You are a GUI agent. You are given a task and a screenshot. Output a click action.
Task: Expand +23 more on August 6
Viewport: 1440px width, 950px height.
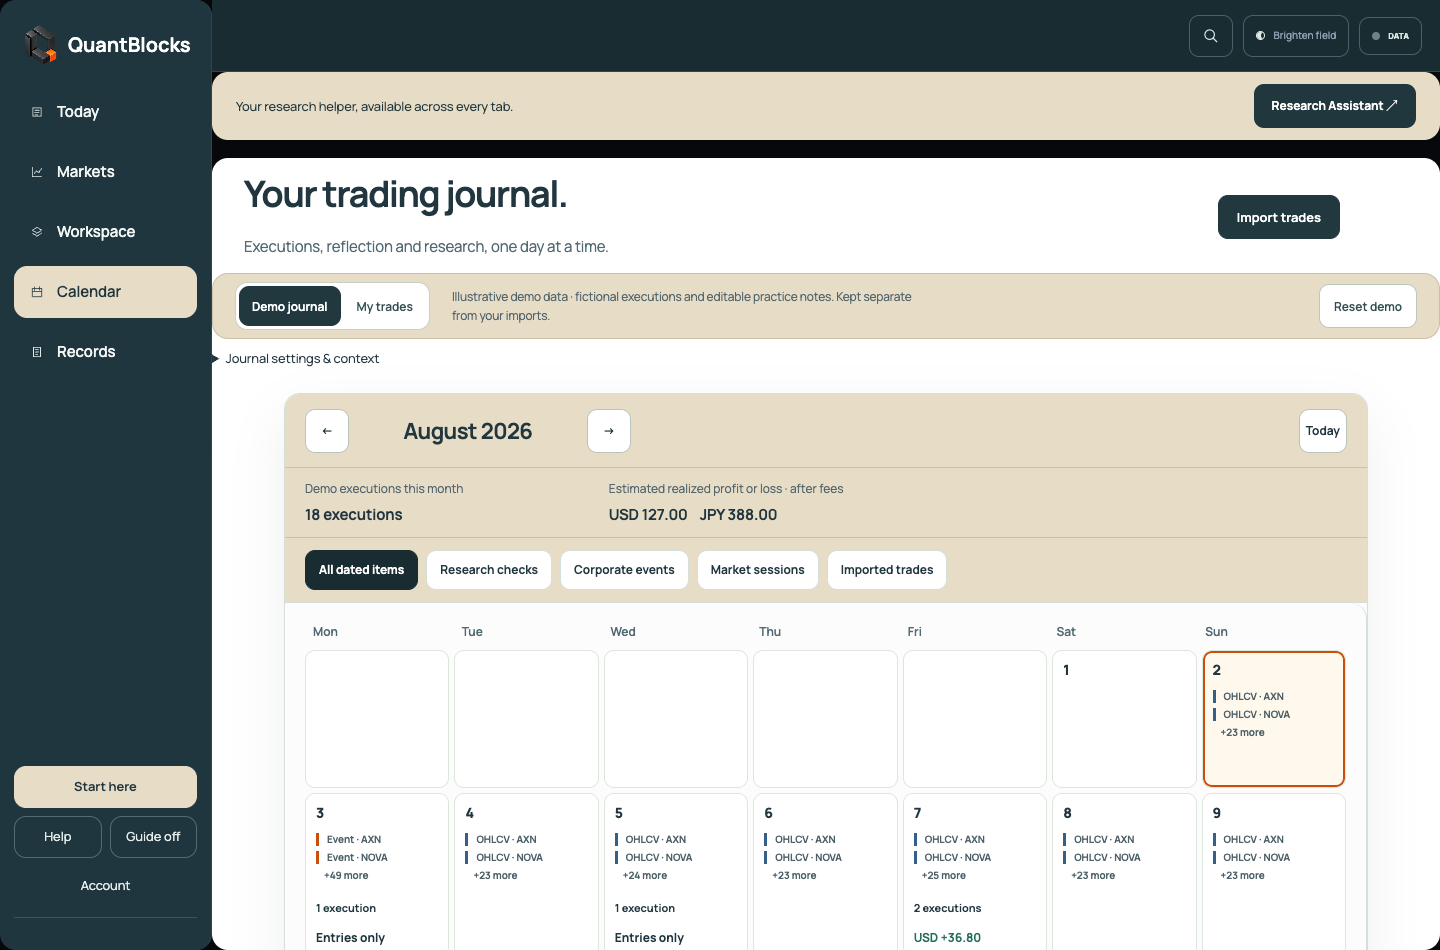(794, 876)
